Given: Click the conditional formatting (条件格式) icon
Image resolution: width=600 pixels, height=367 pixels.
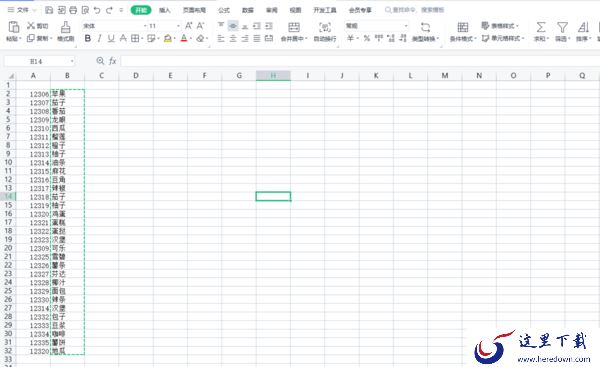Looking at the screenshot, I should (463, 27).
